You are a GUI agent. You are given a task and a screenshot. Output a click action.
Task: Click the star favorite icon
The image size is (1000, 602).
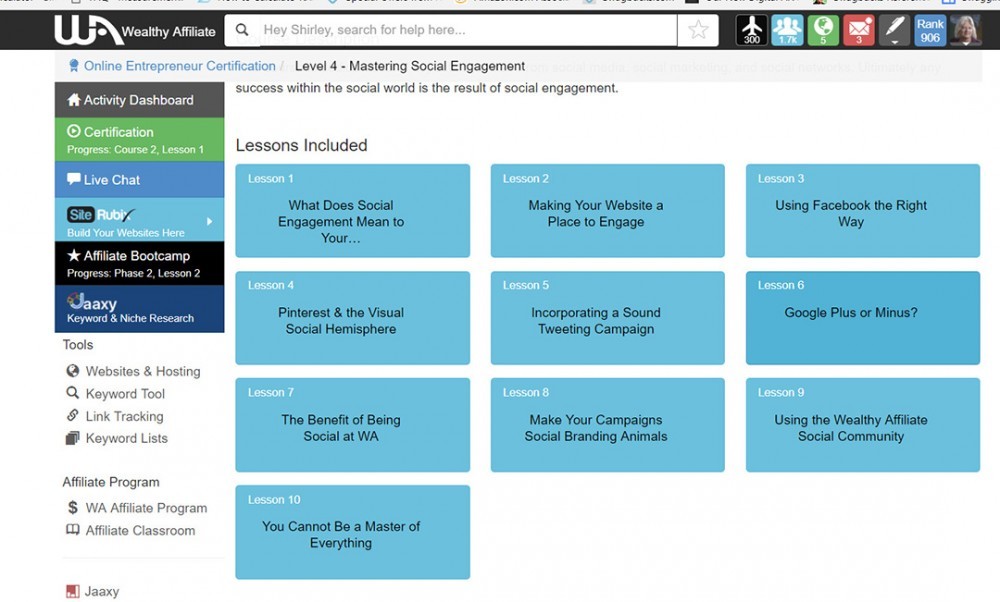(x=698, y=30)
